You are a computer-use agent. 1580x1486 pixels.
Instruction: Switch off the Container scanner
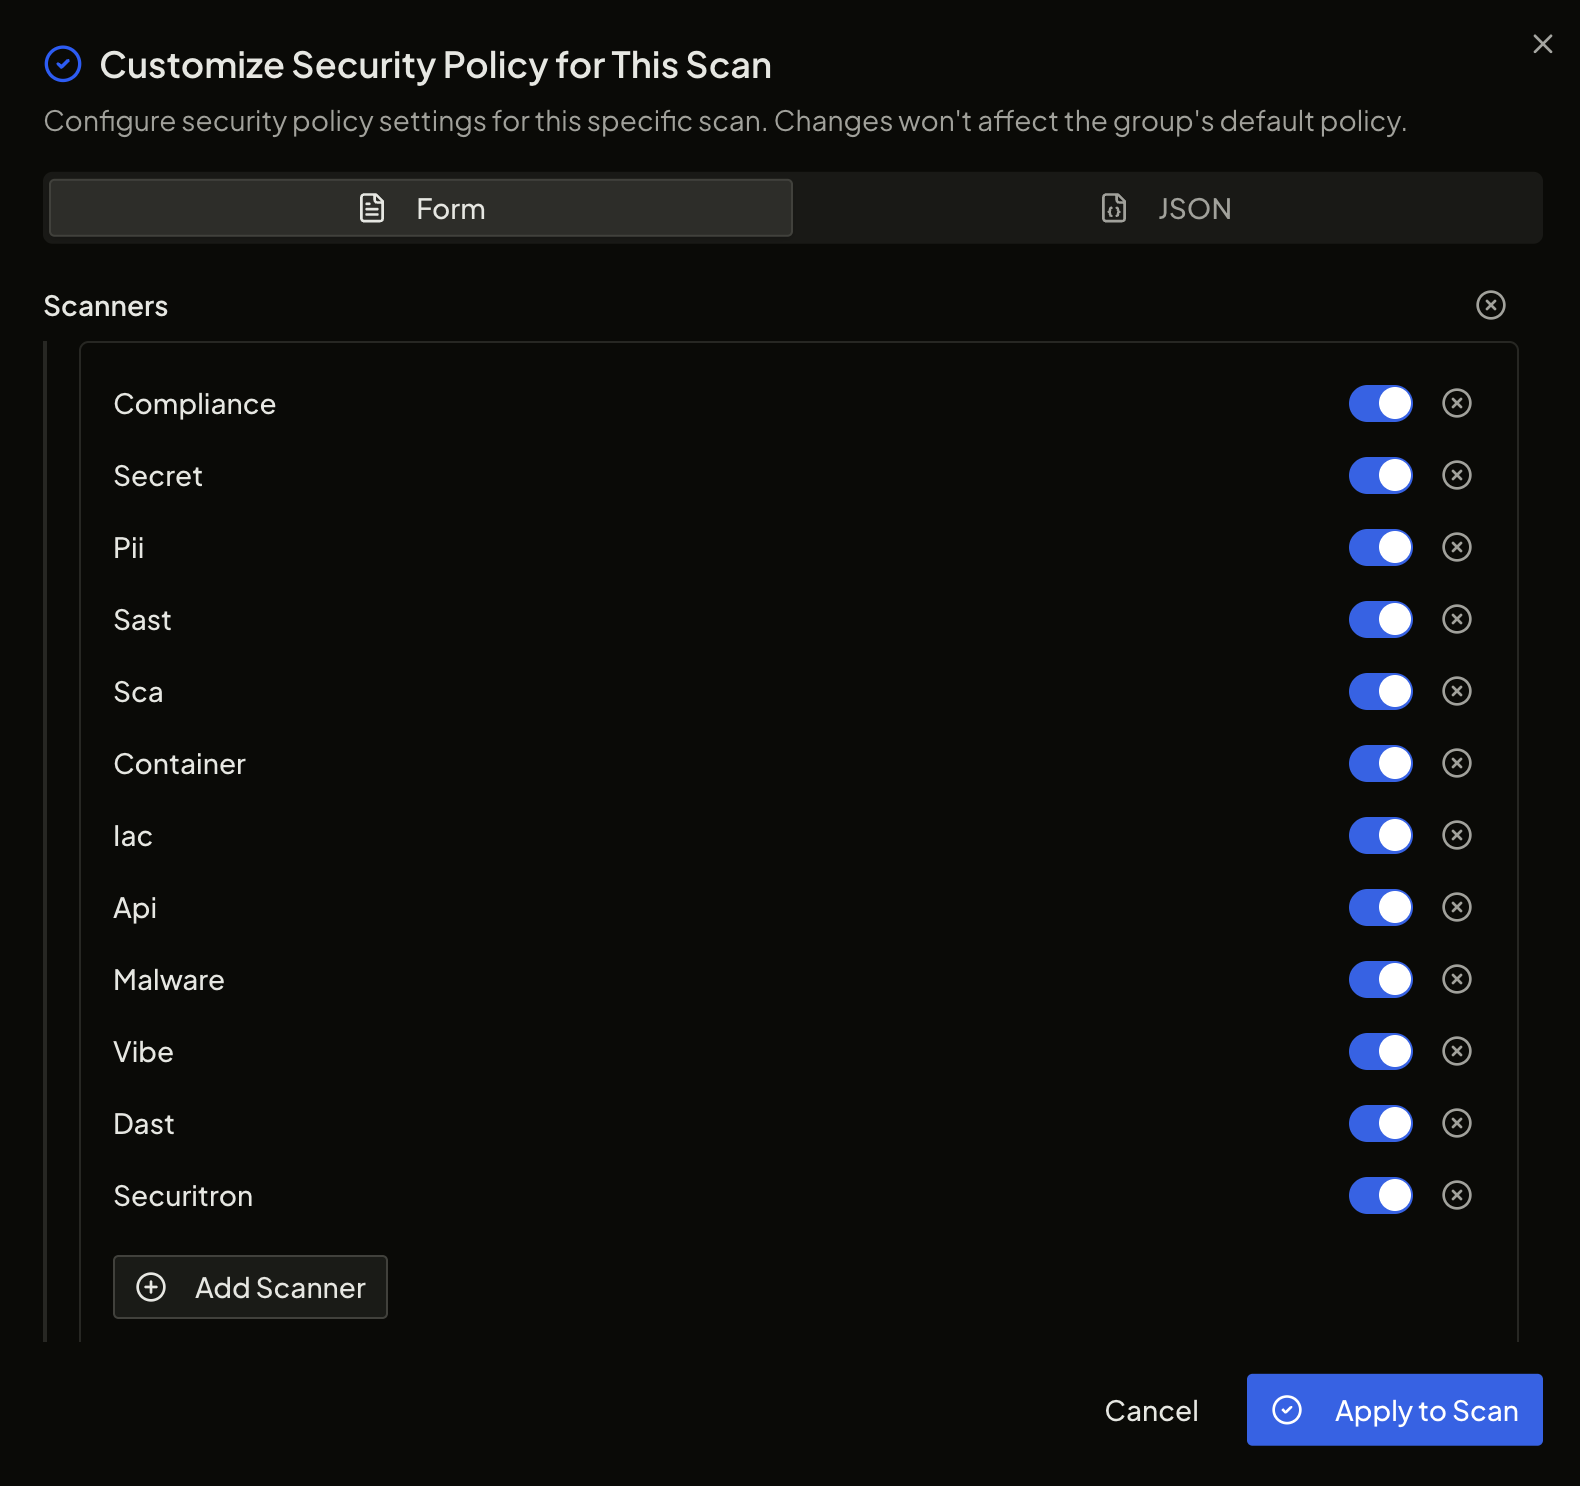tap(1381, 763)
